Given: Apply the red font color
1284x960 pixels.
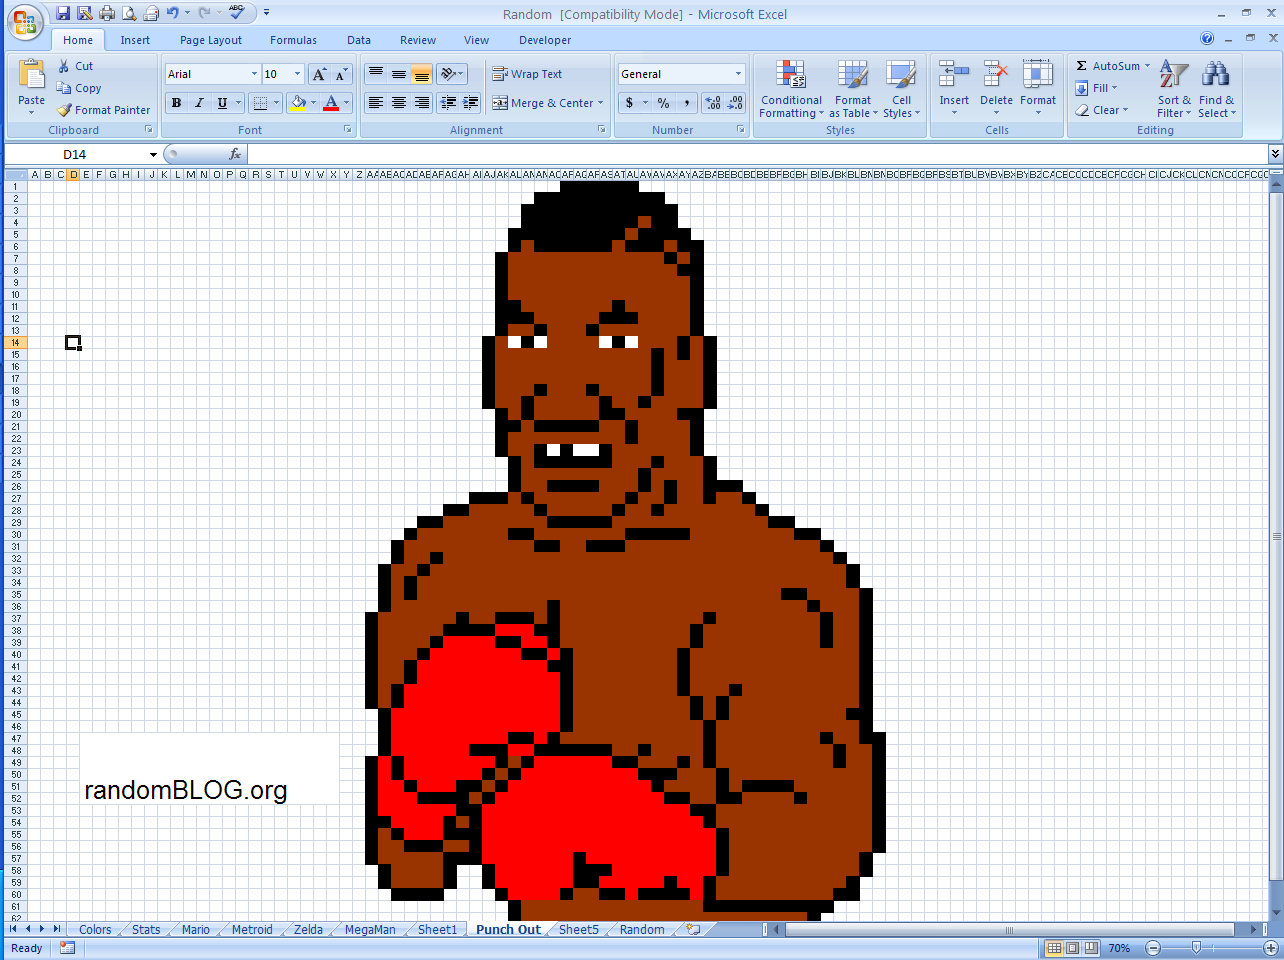Looking at the screenshot, I should [331, 103].
